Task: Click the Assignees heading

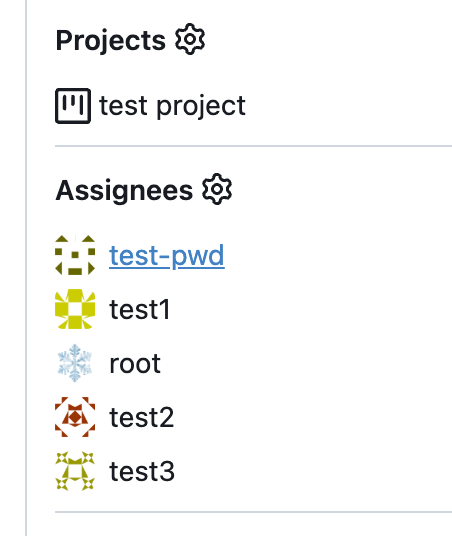Action: tap(124, 190)
